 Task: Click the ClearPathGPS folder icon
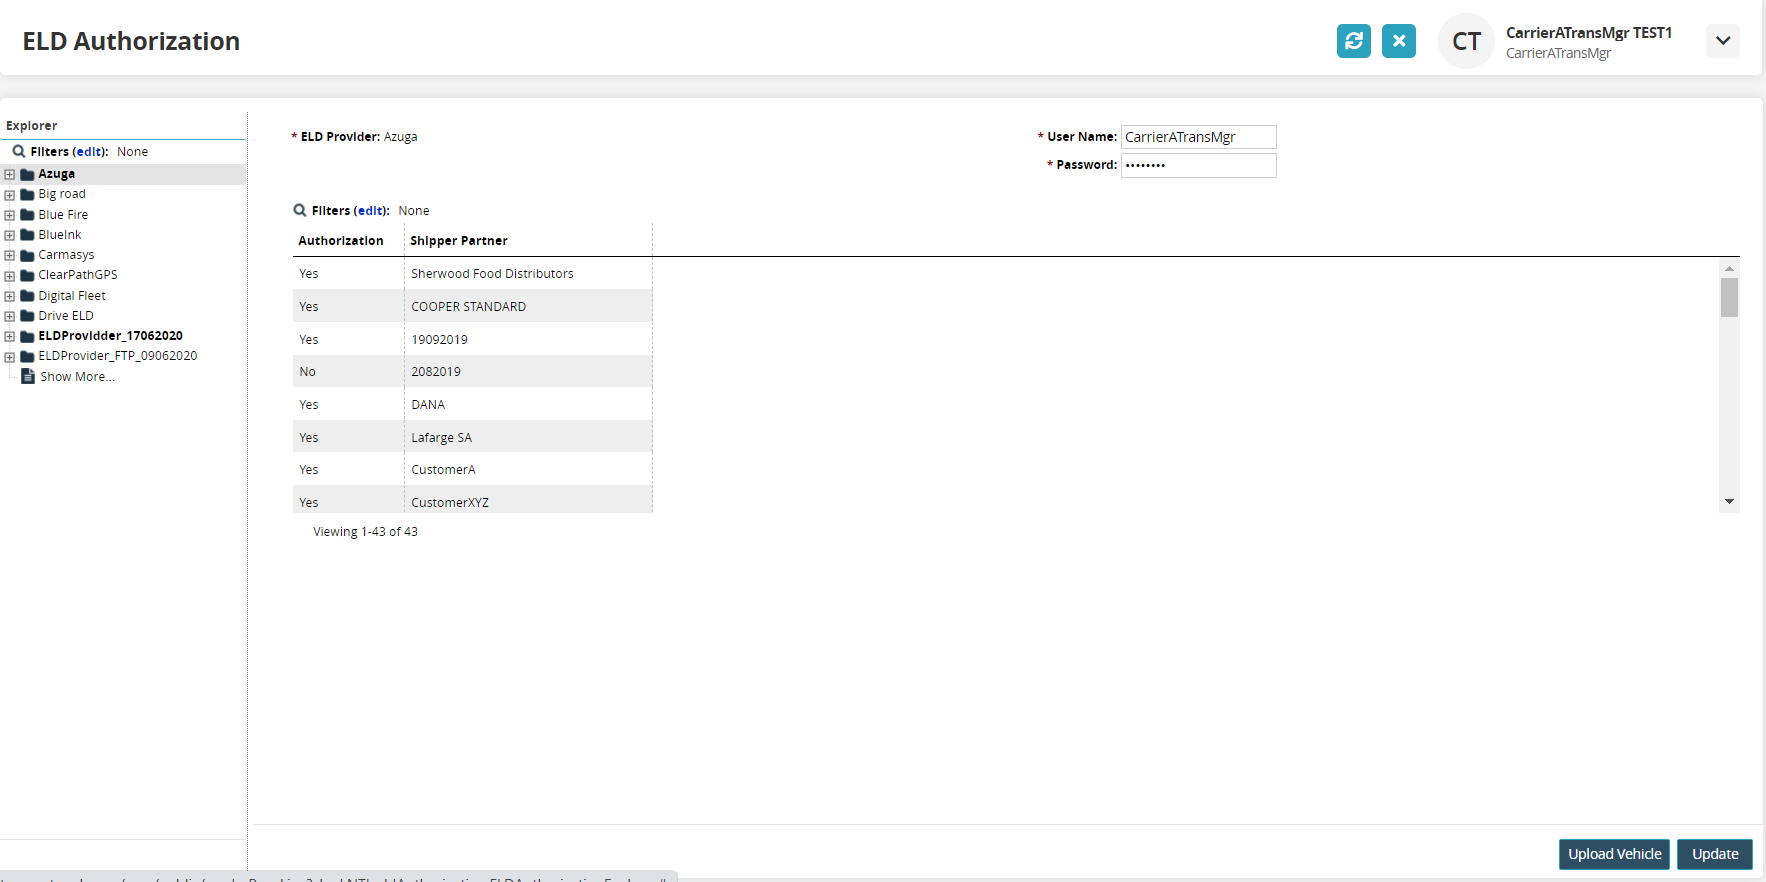28,275
